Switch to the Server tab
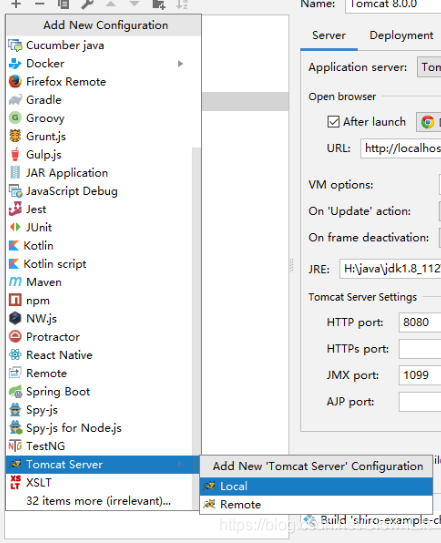 329,36
